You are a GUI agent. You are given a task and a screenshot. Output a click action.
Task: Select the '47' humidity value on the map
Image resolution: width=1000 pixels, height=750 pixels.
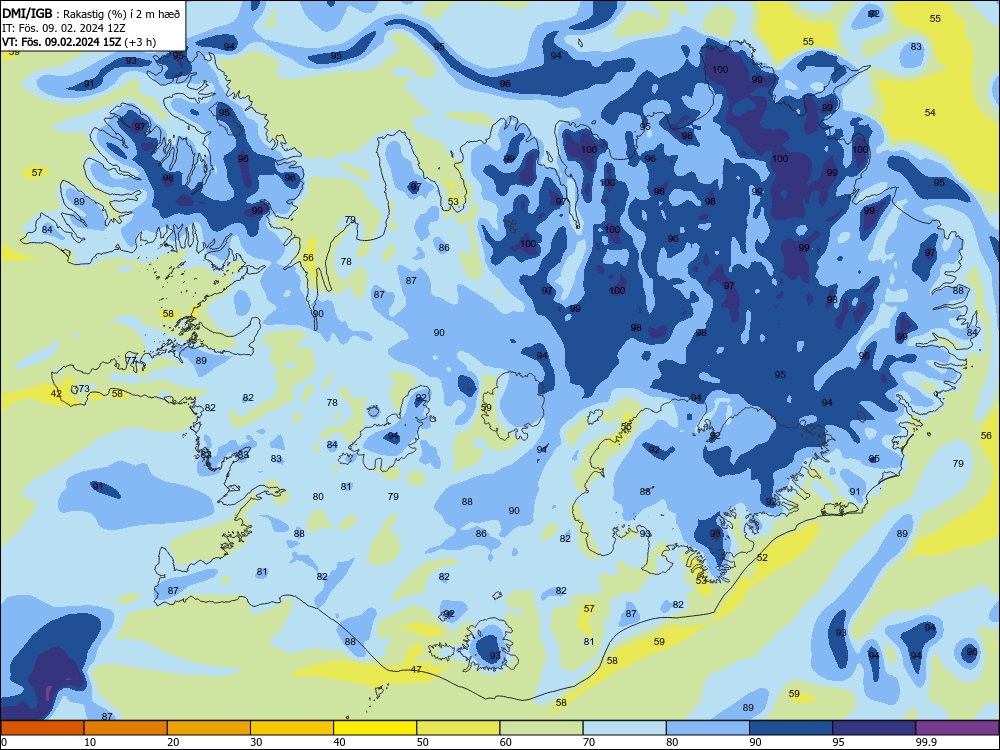pyautogui.click(x=416, y=670)
